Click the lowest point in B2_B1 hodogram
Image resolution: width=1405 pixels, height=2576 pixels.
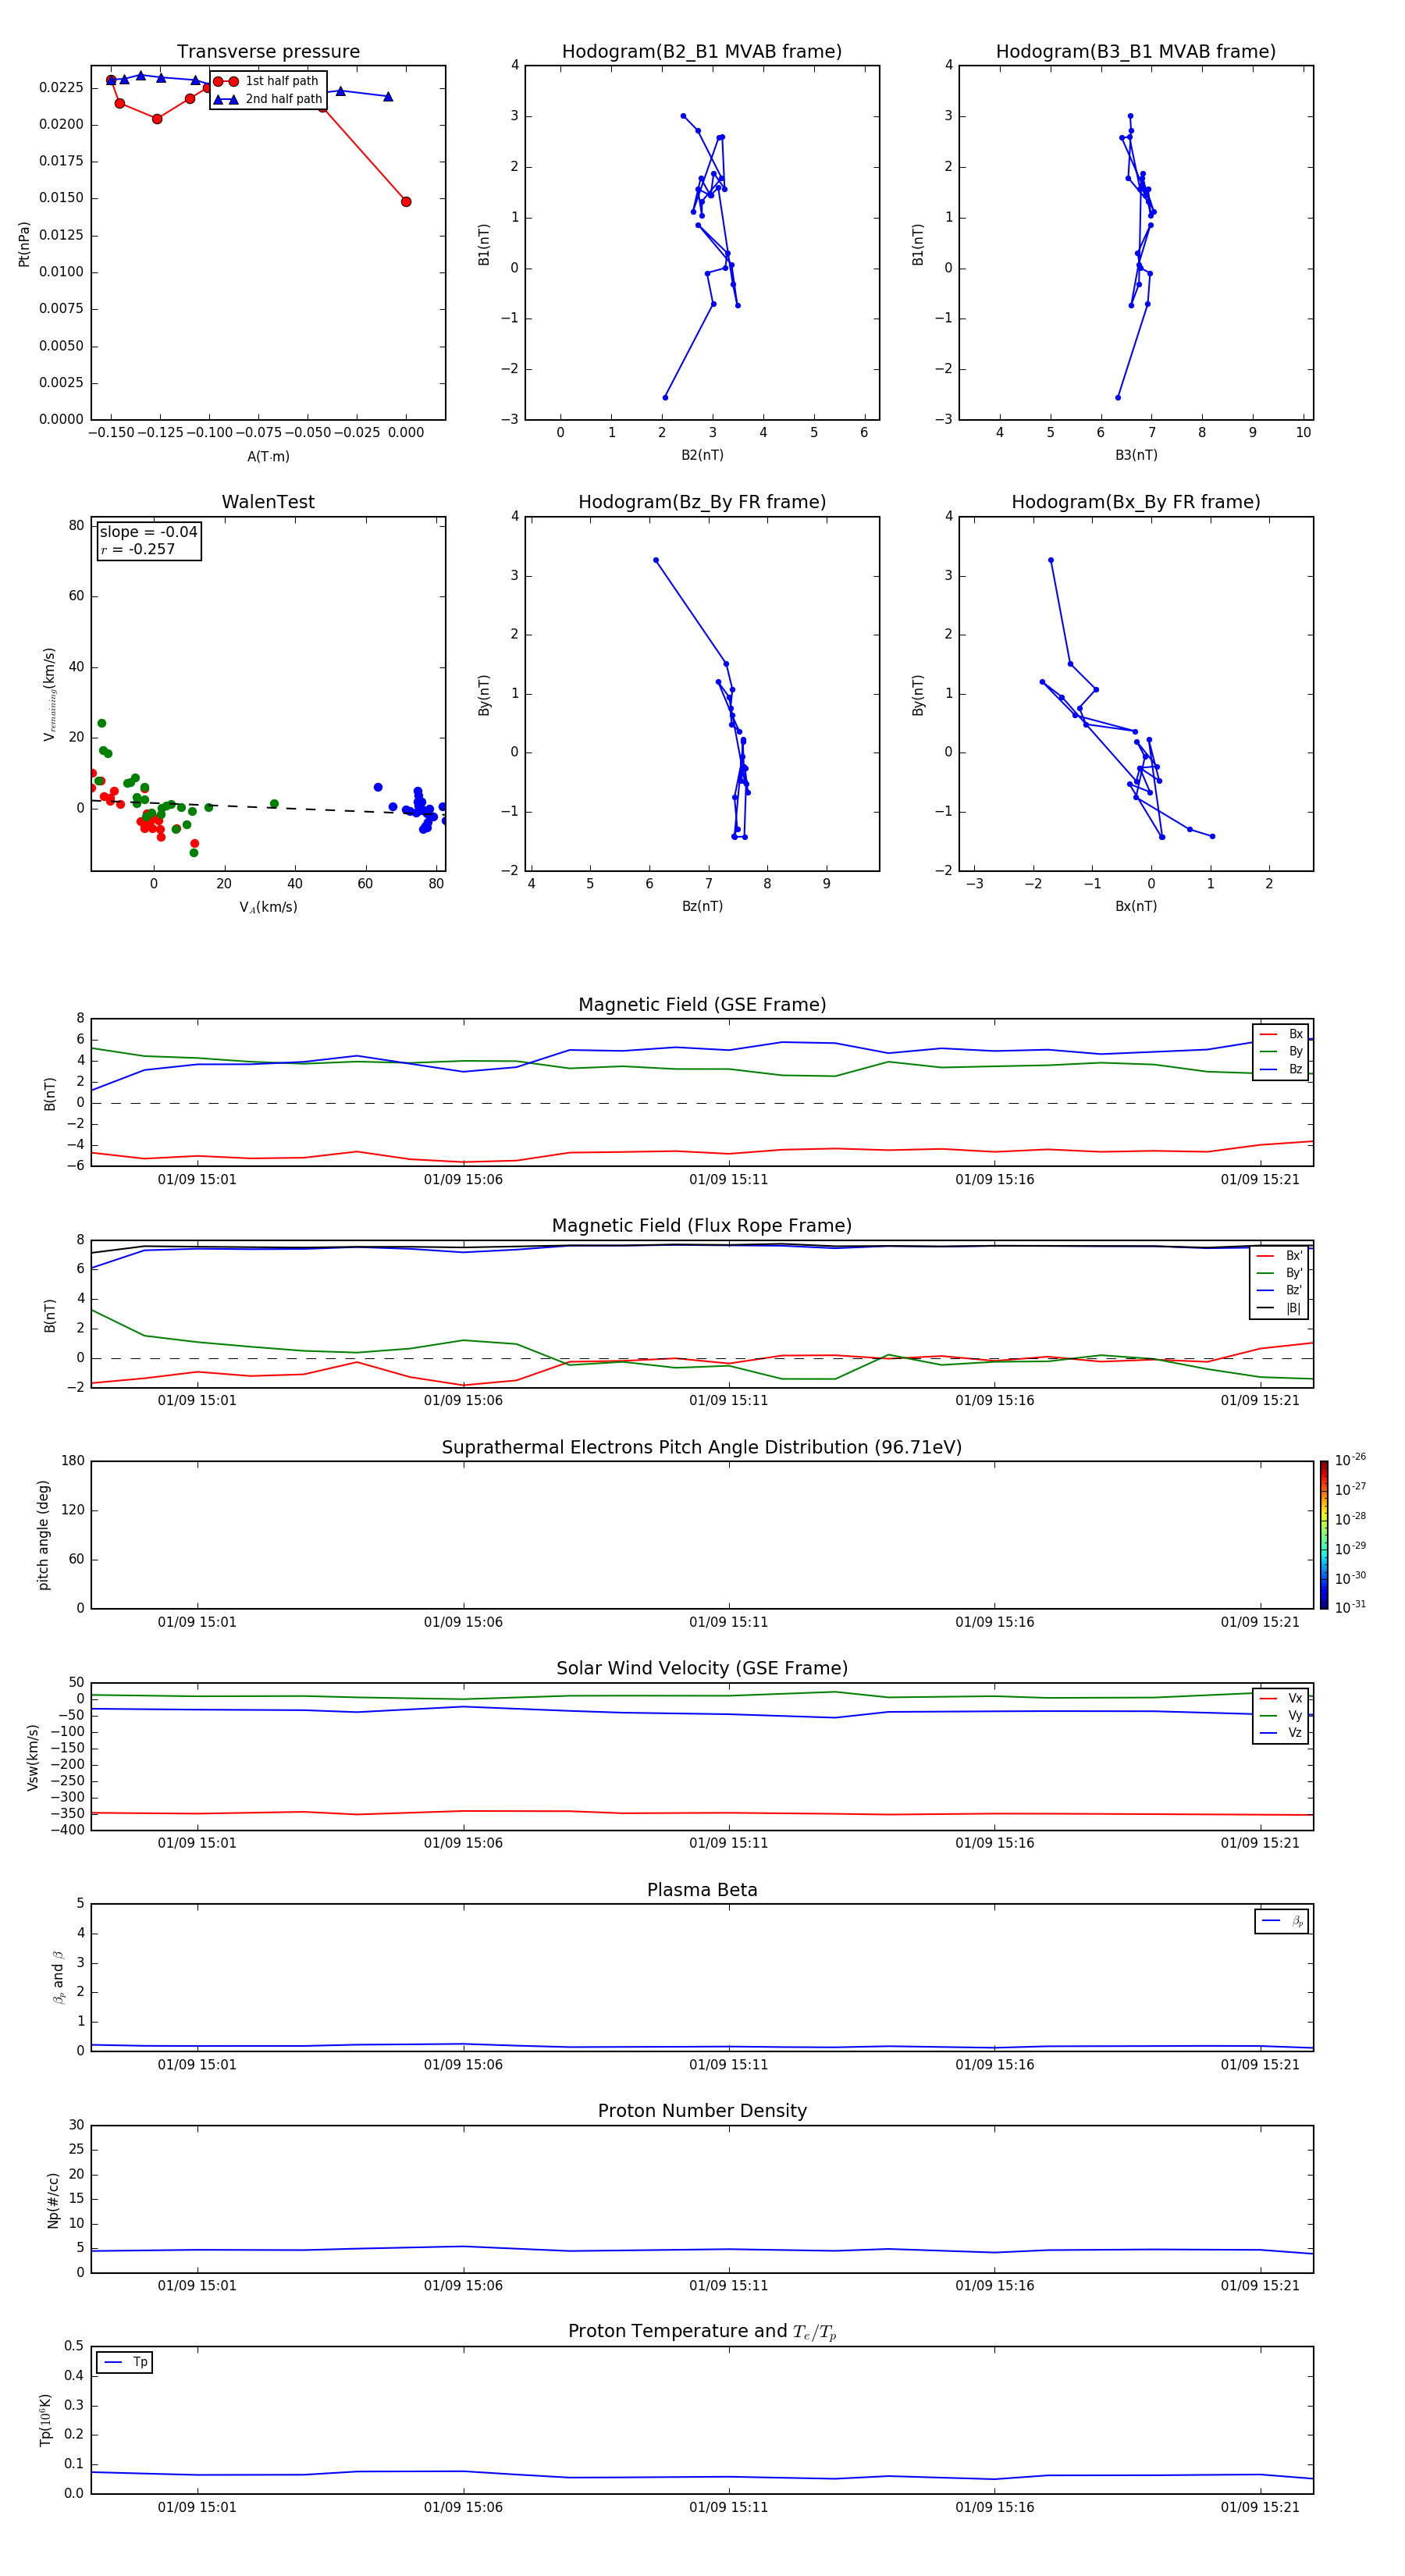(x=665, y=398)
